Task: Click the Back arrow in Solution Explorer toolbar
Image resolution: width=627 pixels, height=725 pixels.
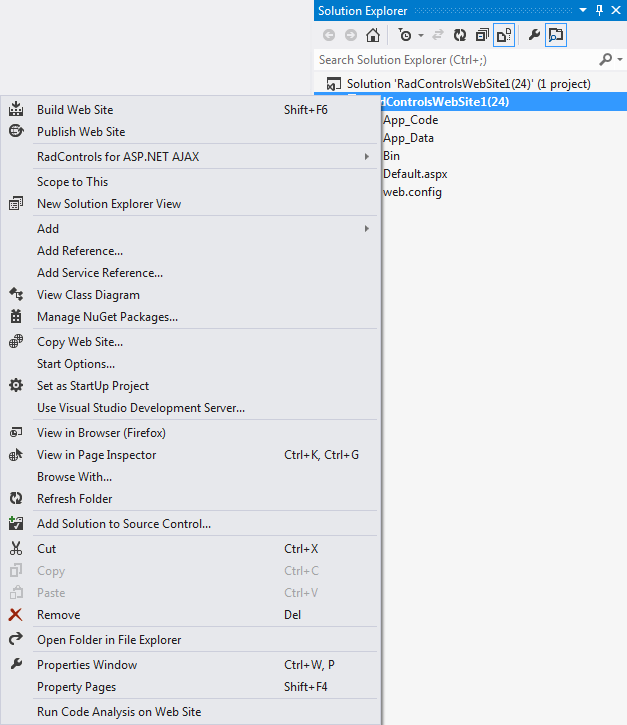Action: click(329, 35)
